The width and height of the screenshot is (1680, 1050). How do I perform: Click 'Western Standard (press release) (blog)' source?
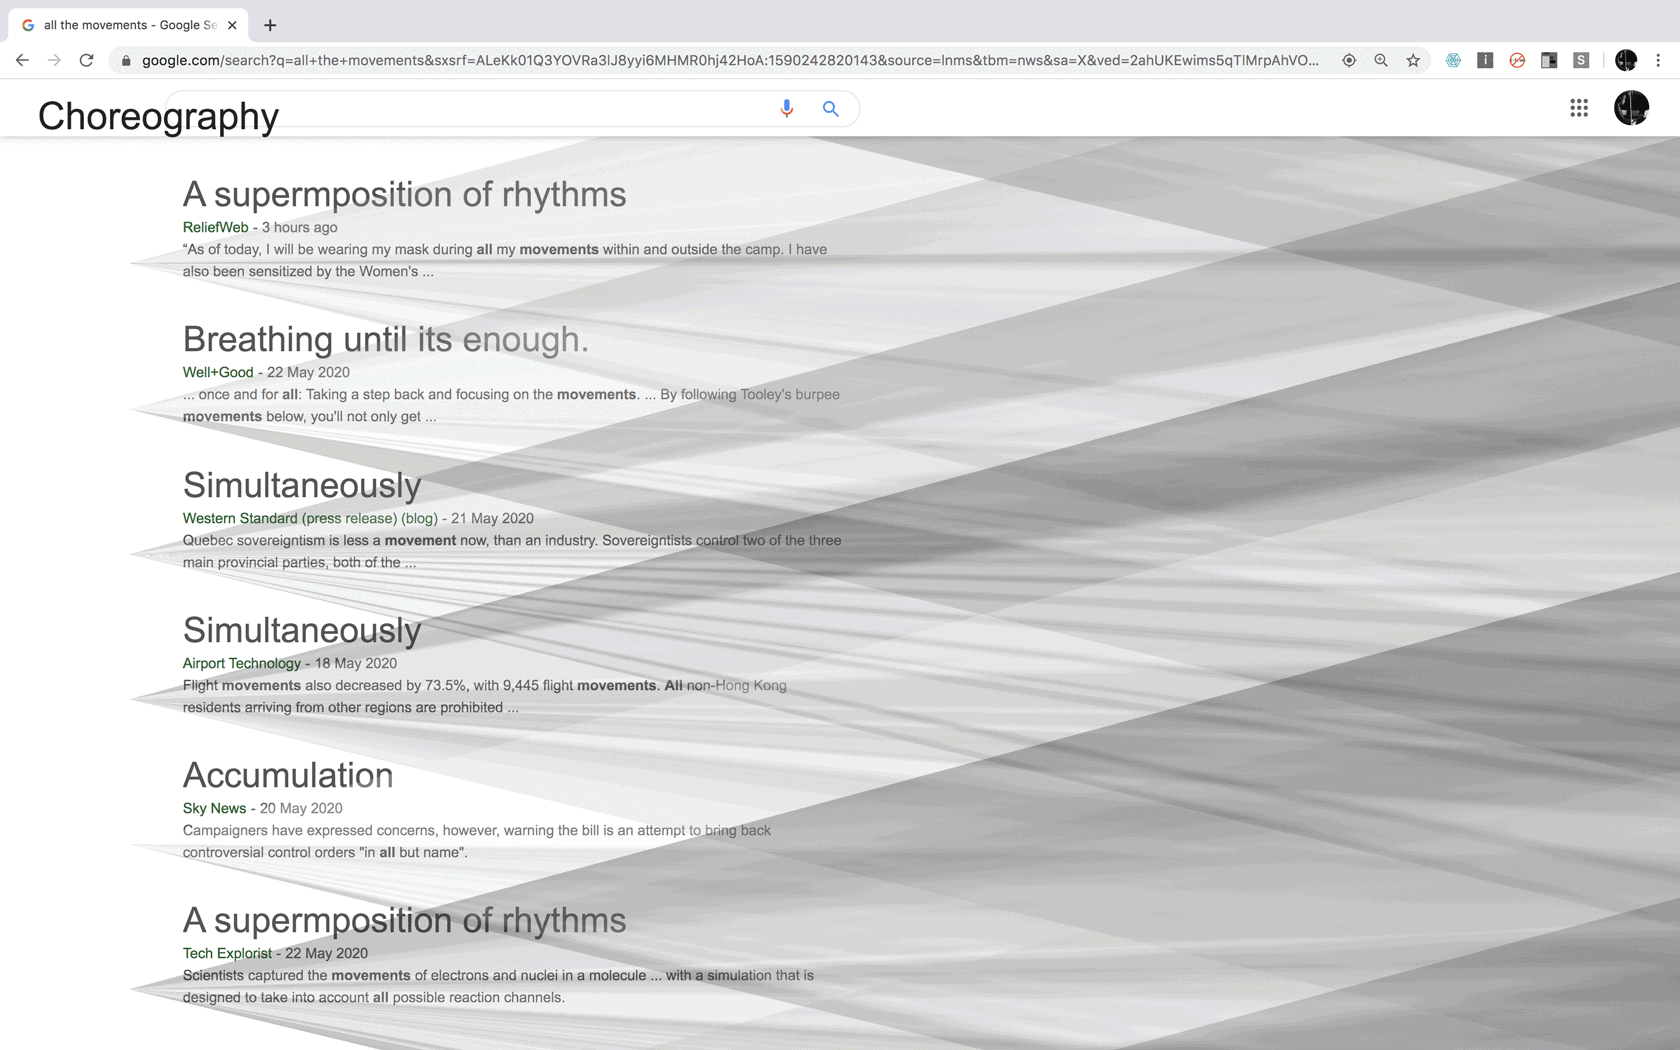(x=310, y=518)
